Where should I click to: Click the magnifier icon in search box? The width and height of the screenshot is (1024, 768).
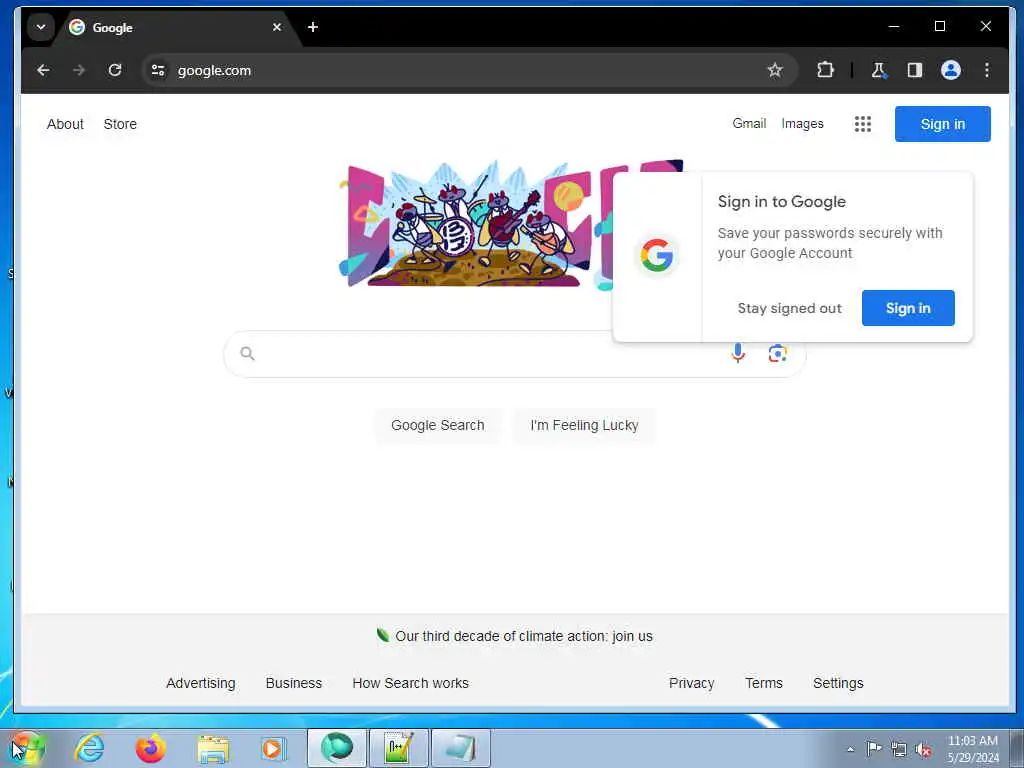tap(247, 353)
